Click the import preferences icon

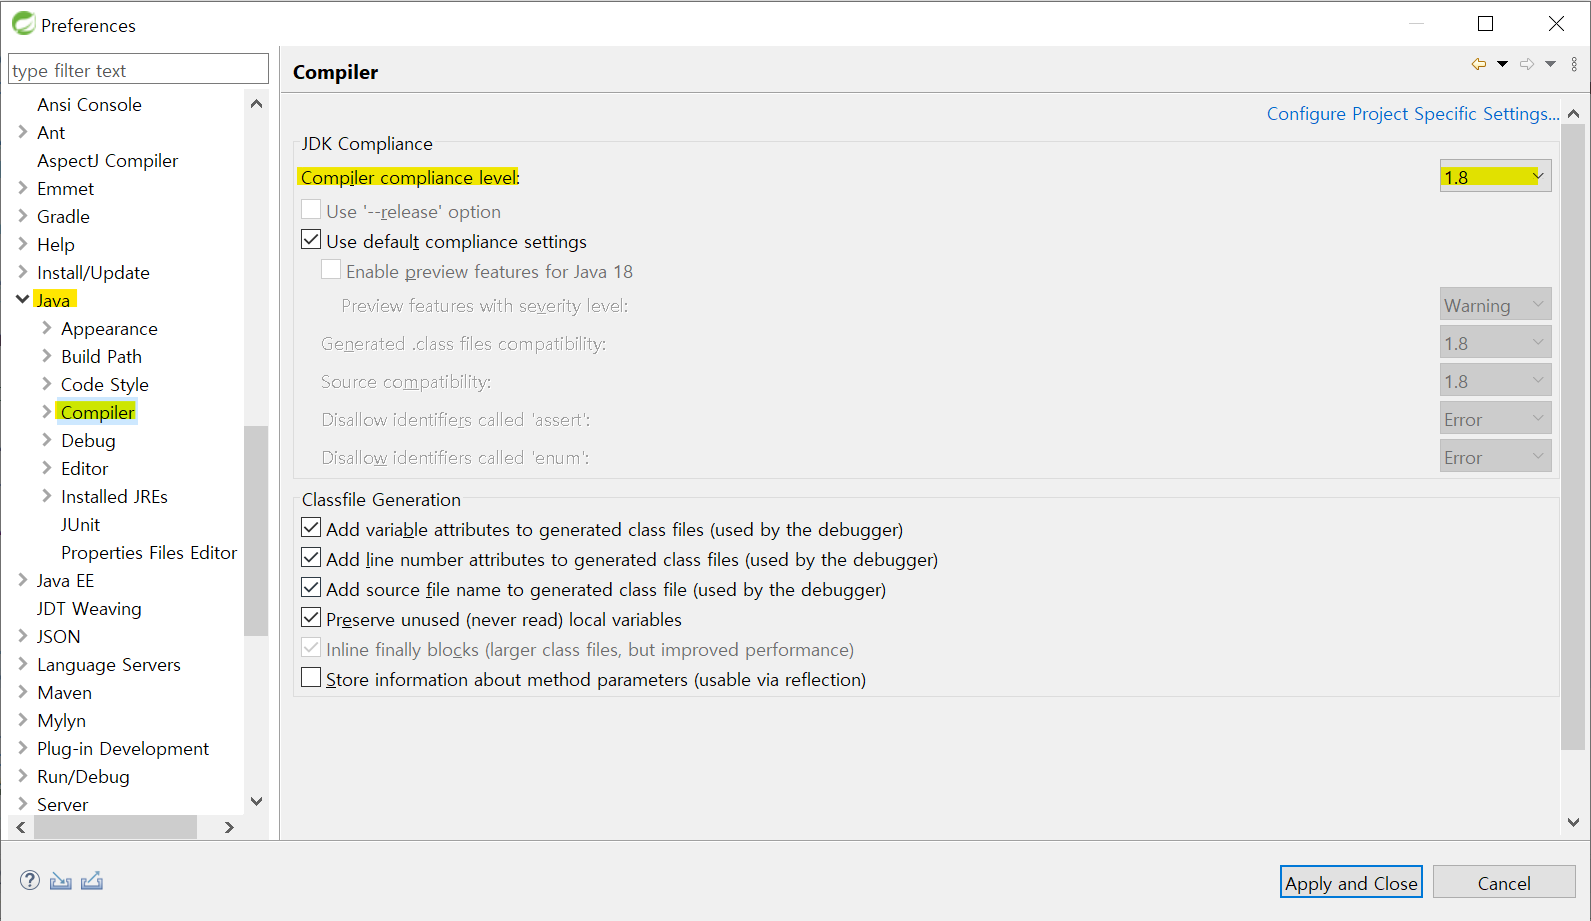click(x=61, y=880)
